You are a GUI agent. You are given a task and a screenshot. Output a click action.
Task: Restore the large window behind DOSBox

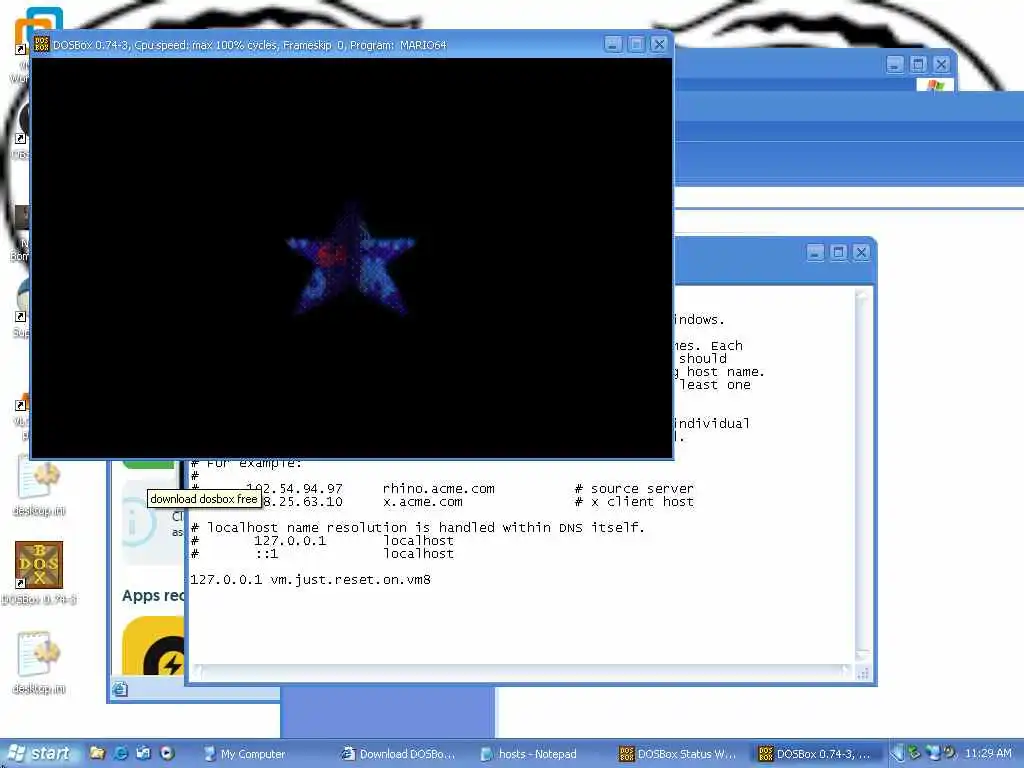918,64
